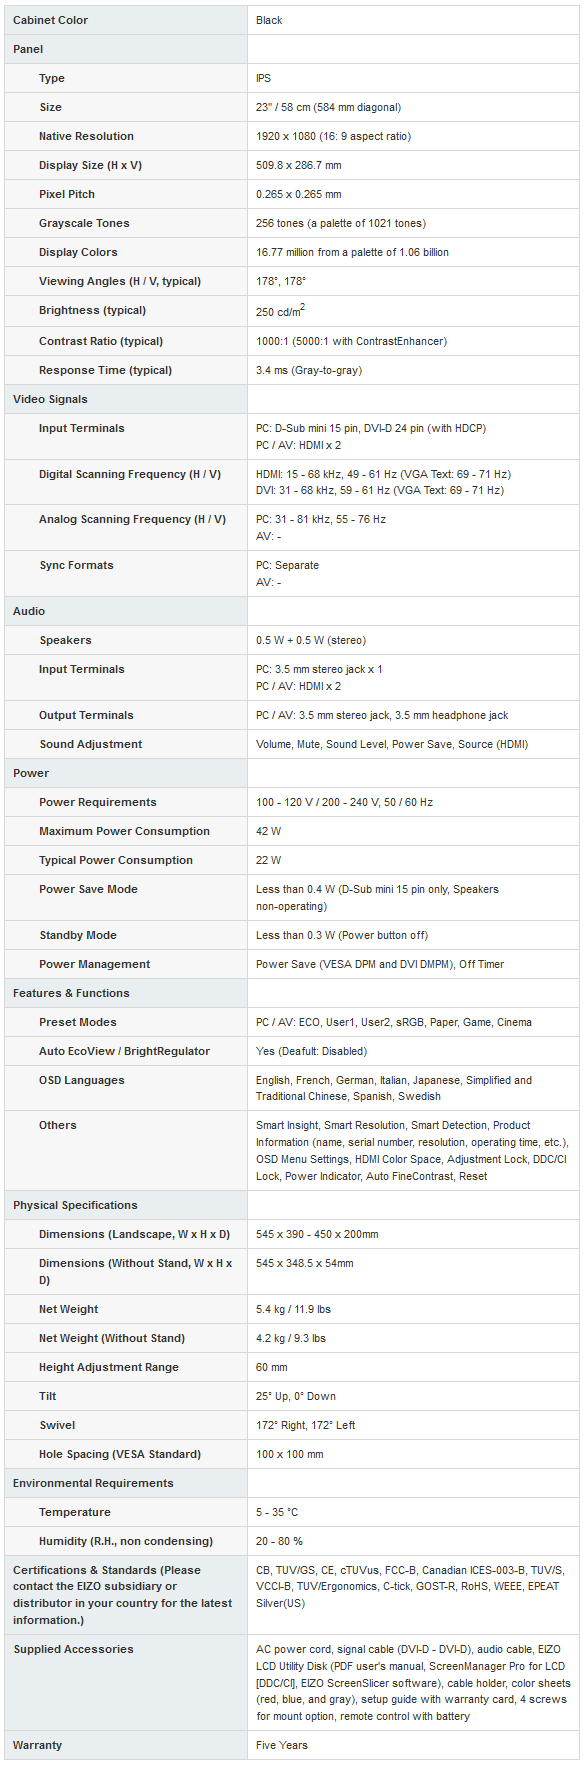The image size is (584, 1766).
Task: Click the Audio section header
Action: (x=29, y=611)
